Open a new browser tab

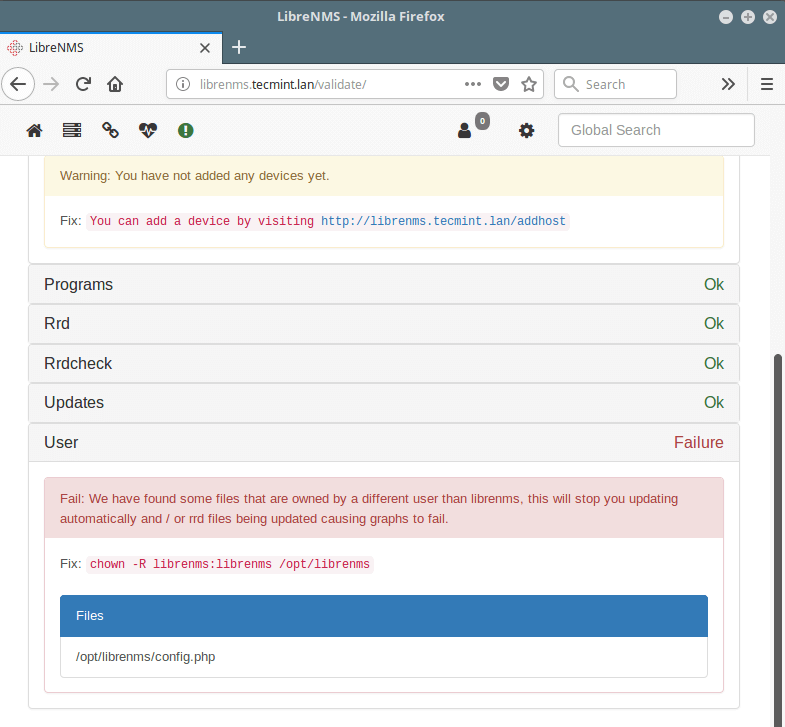[239, 47]
